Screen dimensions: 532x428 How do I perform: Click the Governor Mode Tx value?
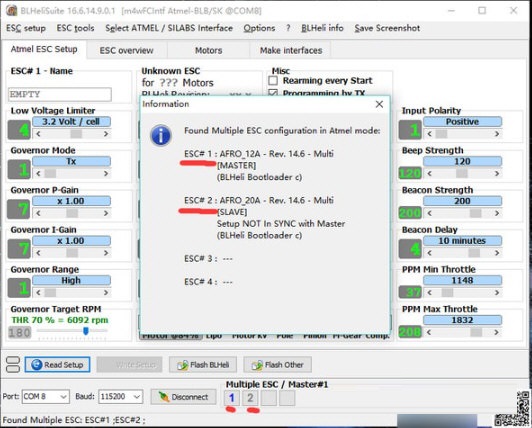71,162
